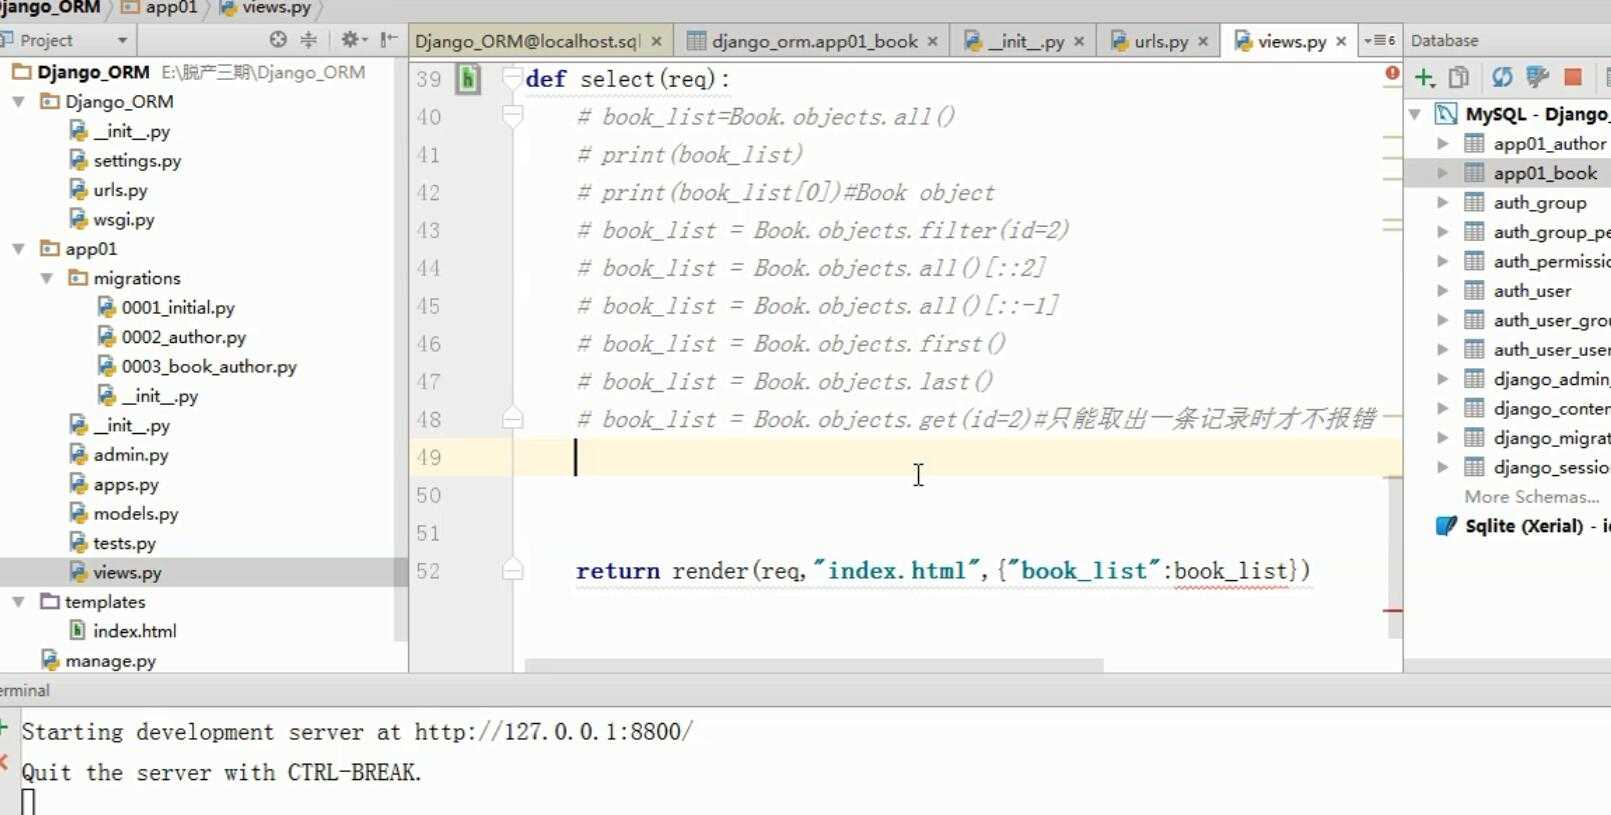Expand the auth_user table node
Viewport: 1611px width, 815px height.
pyautogui.click(x=1442, y=290)
